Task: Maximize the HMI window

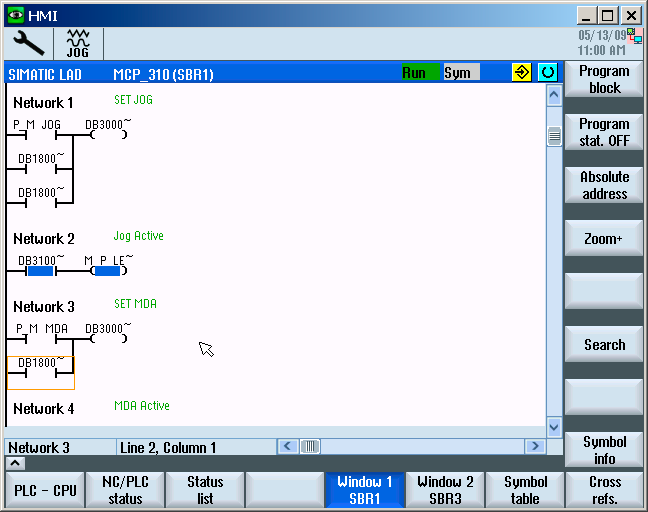Action: (607, 16)
